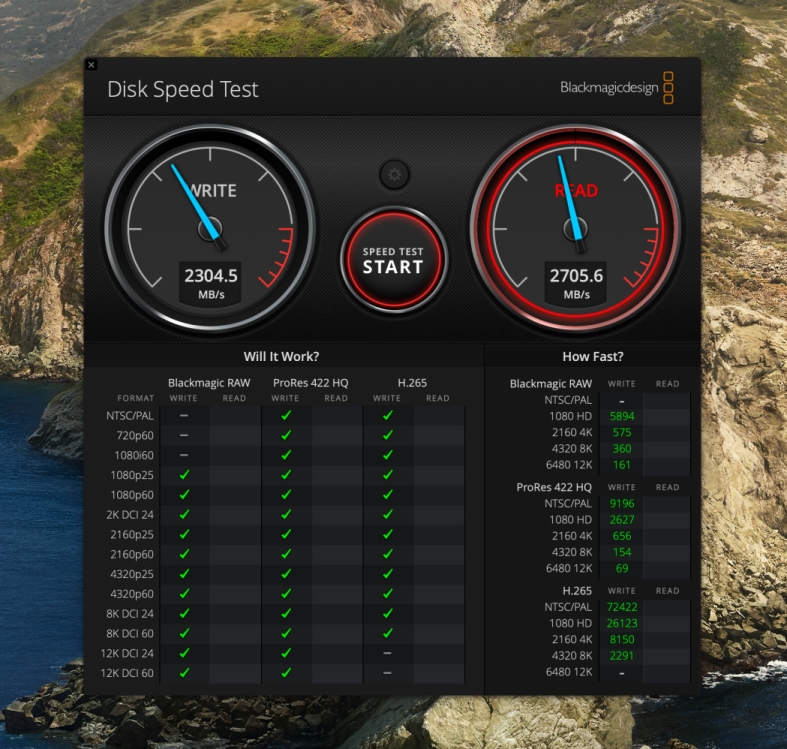
Task: Click the 1080p60 format row label
Action: click(132, 495)
